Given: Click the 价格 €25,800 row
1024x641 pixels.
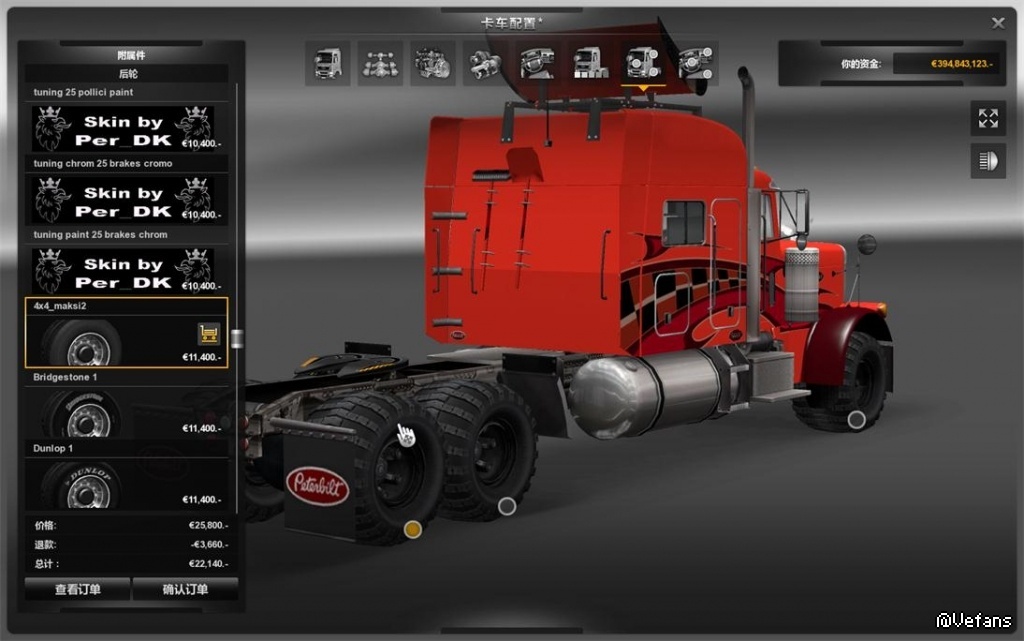Looking at the screenshot, I should point(131,525).
